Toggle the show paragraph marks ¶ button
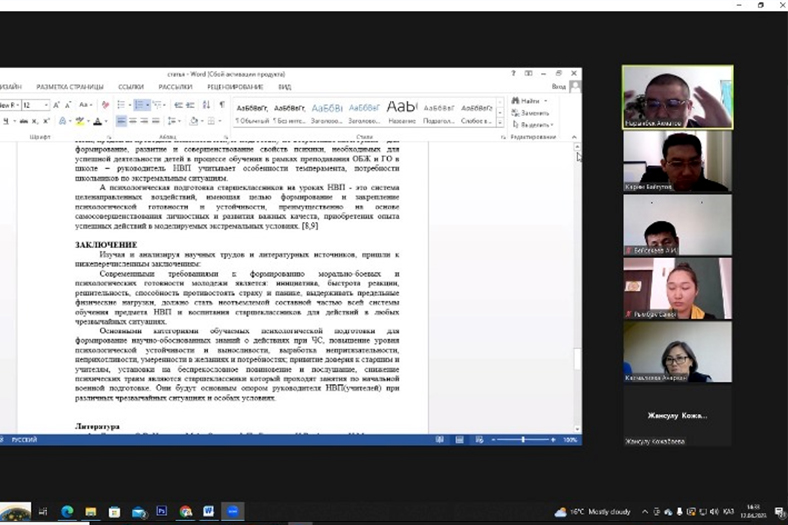Image resolution: width=788 pixels, height=525 pixels. click(221, 105)
